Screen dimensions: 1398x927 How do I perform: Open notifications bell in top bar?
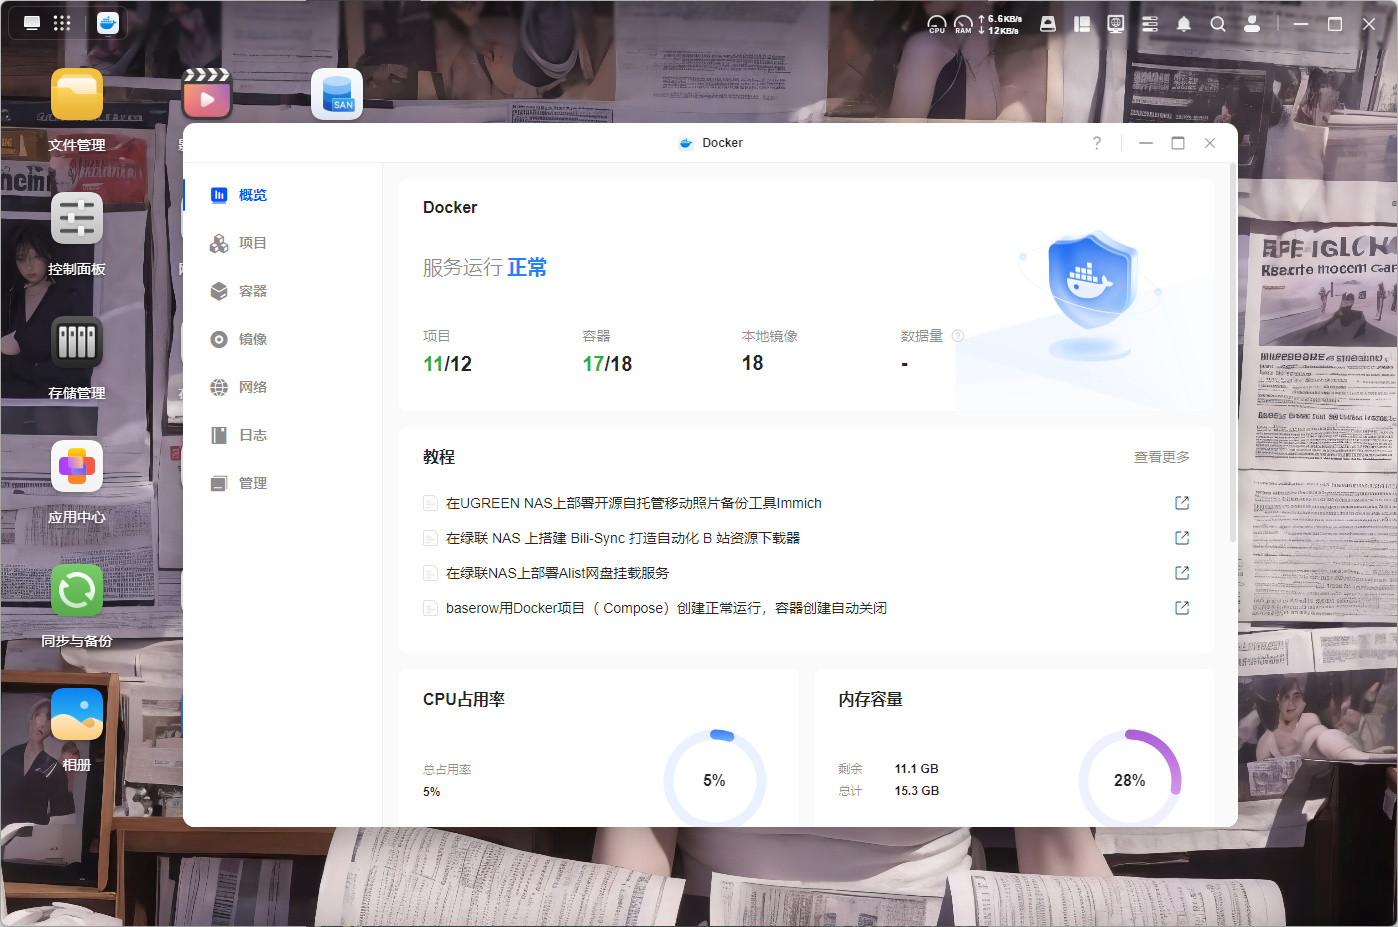pos(1184,24)
